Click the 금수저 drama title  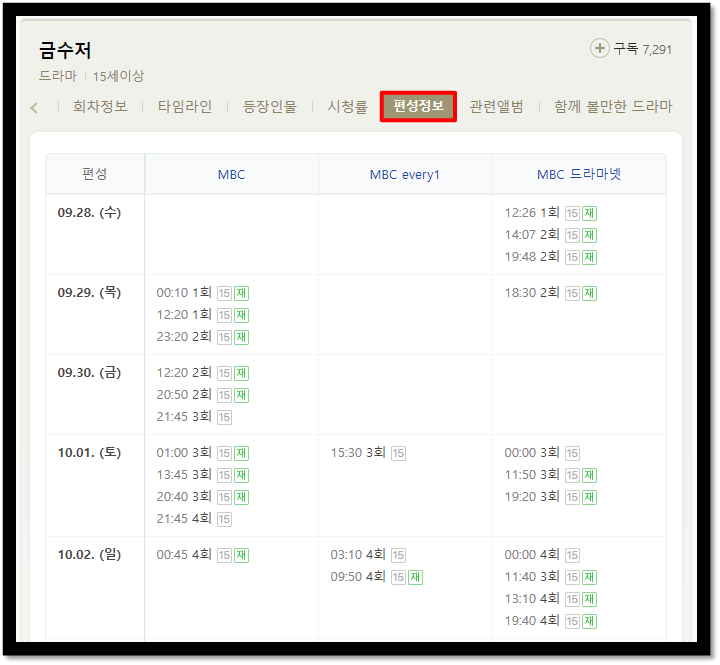[65, 50]
